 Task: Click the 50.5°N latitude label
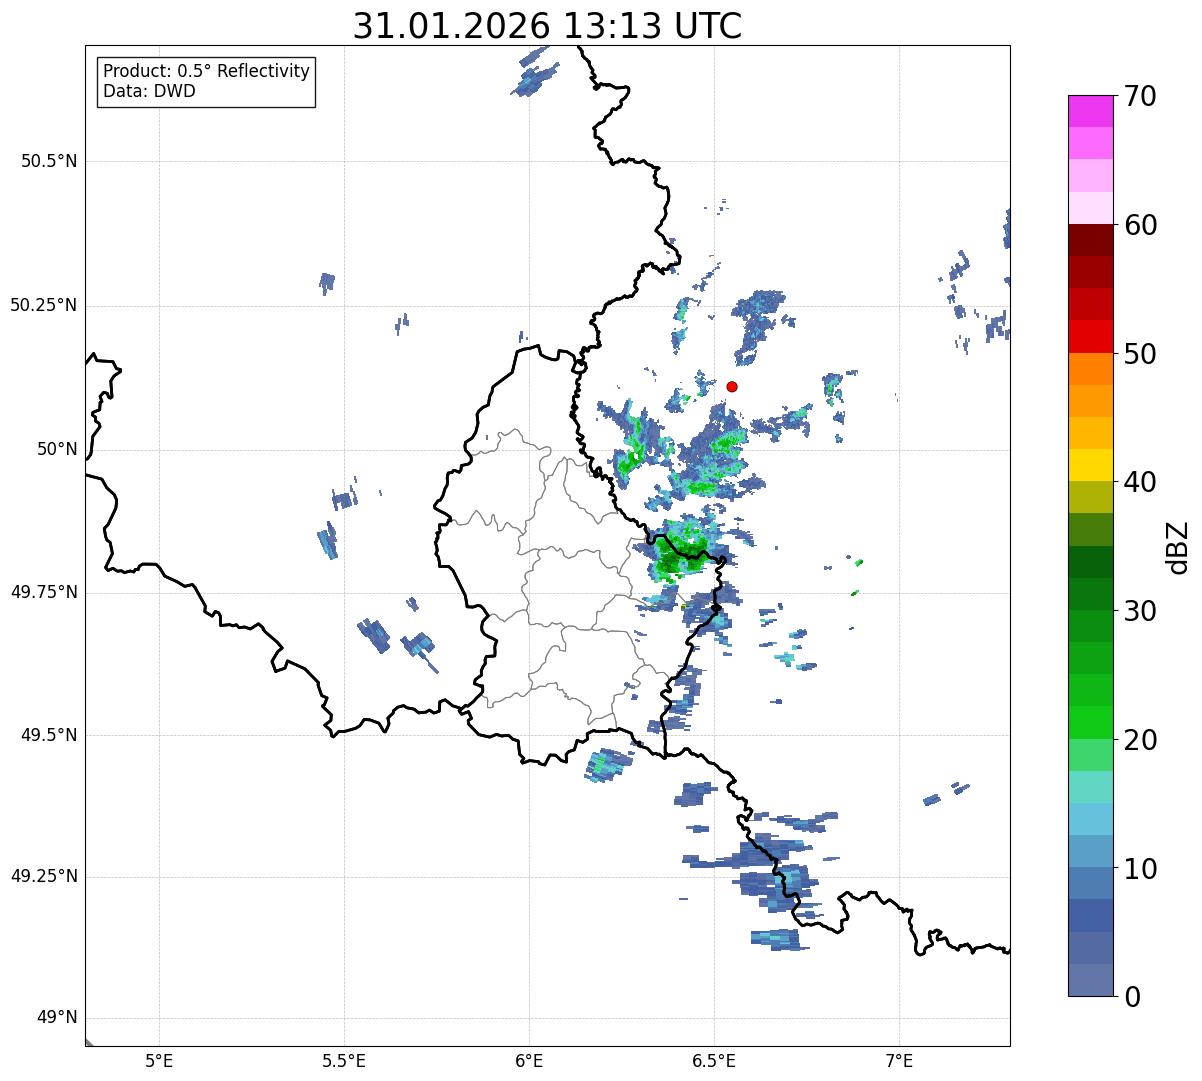tap(48, 161)
